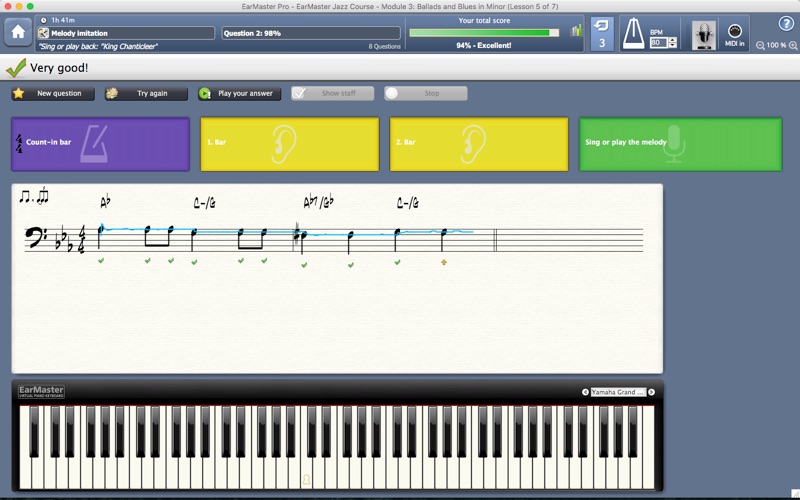Viewport: 800px width, 500px height.
Task: Increase BPM with the up stepper
Action: 673,40
